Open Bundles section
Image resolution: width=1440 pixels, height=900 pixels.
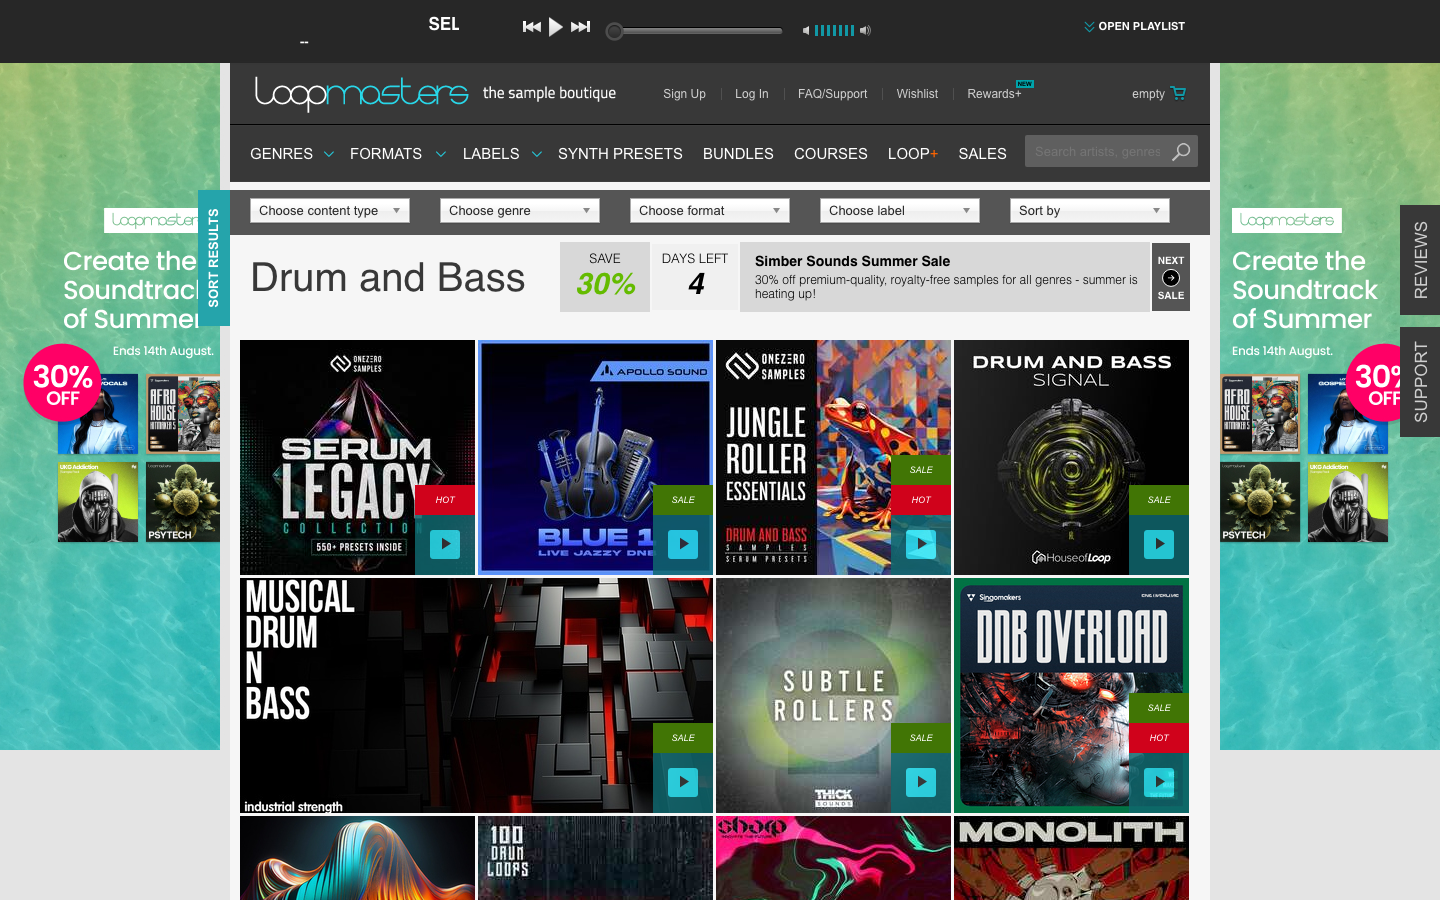[738, 154]
